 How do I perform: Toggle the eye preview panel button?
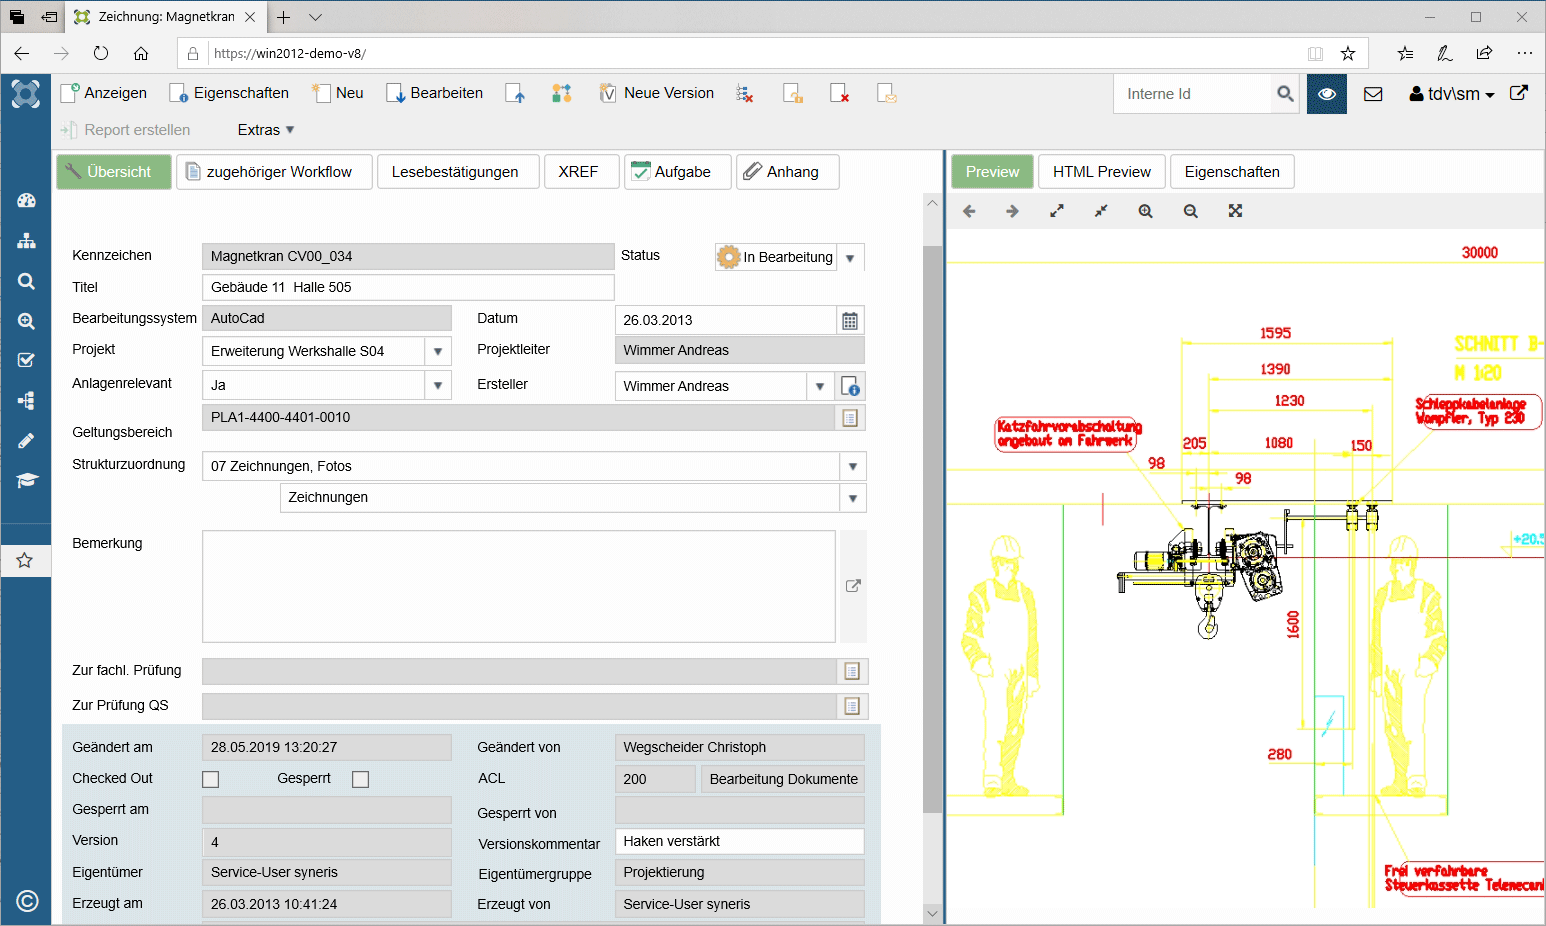(x=1326, y=94)
